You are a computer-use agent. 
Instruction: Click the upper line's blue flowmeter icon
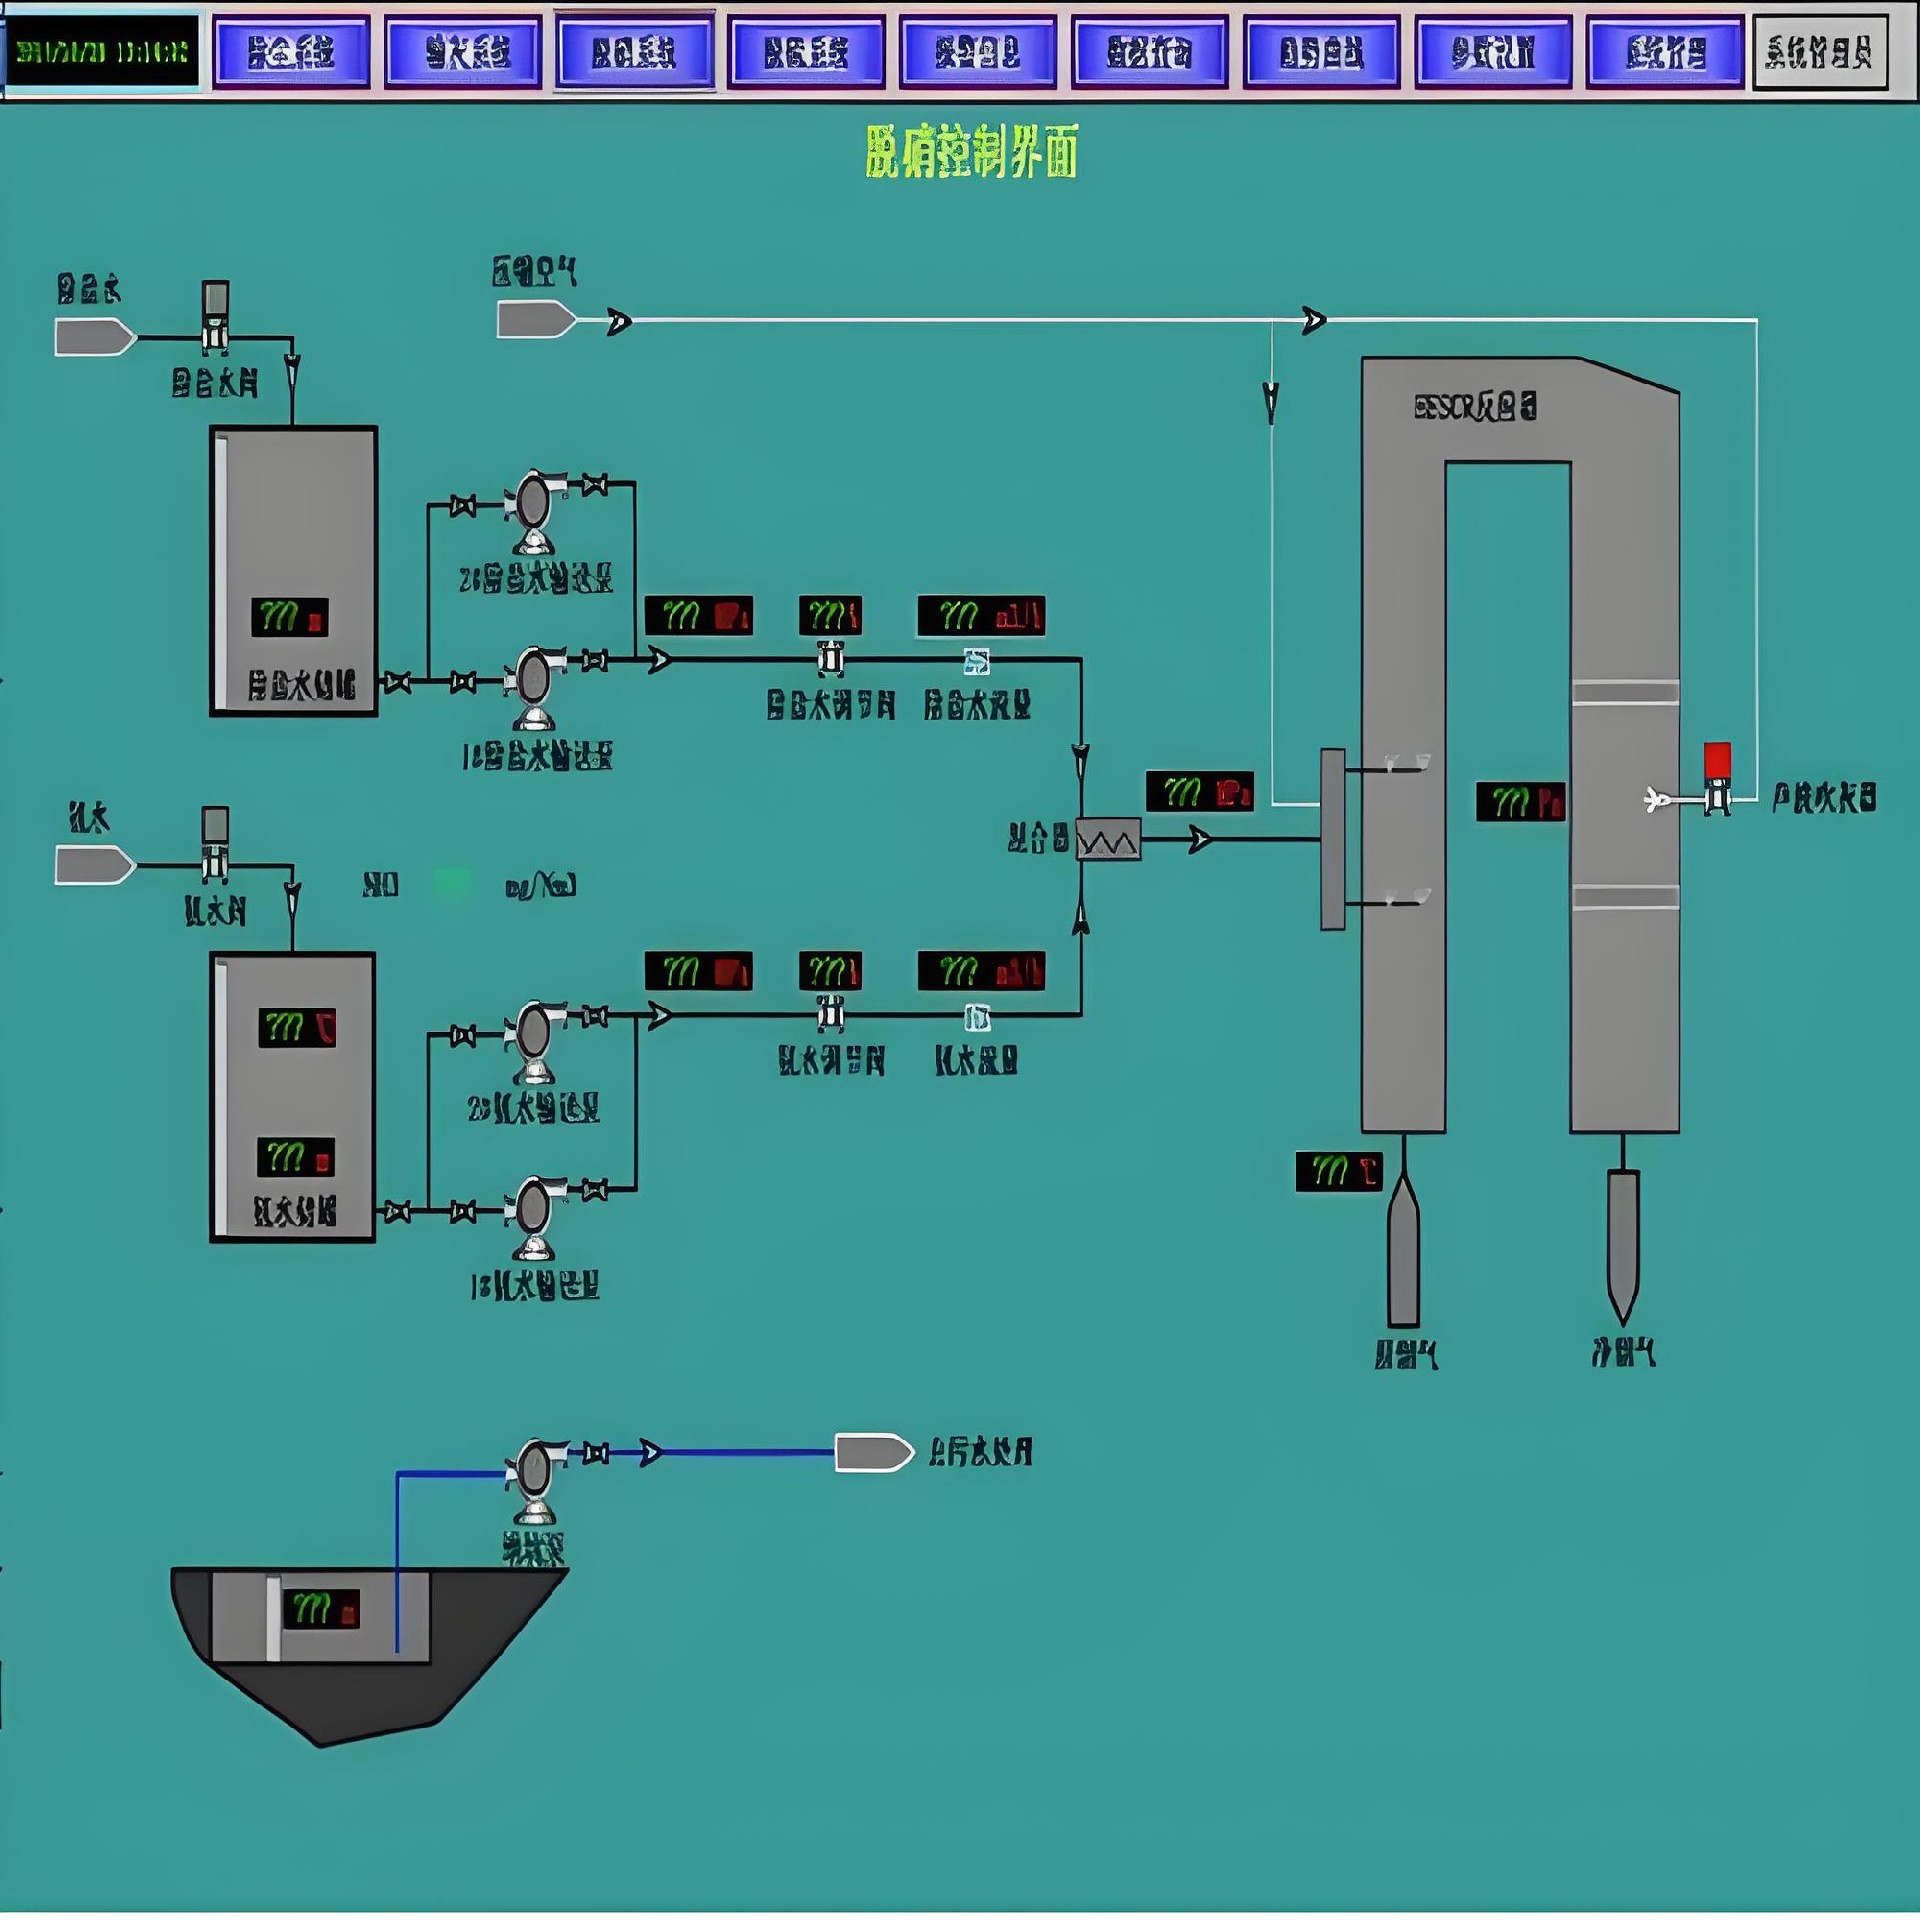pos(977,661)
